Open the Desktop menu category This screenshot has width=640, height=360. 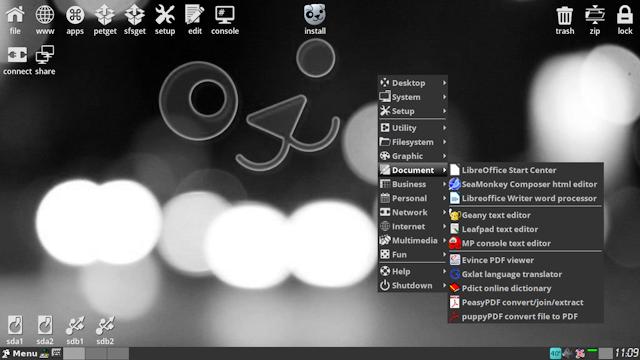click(x=413, y=83)
